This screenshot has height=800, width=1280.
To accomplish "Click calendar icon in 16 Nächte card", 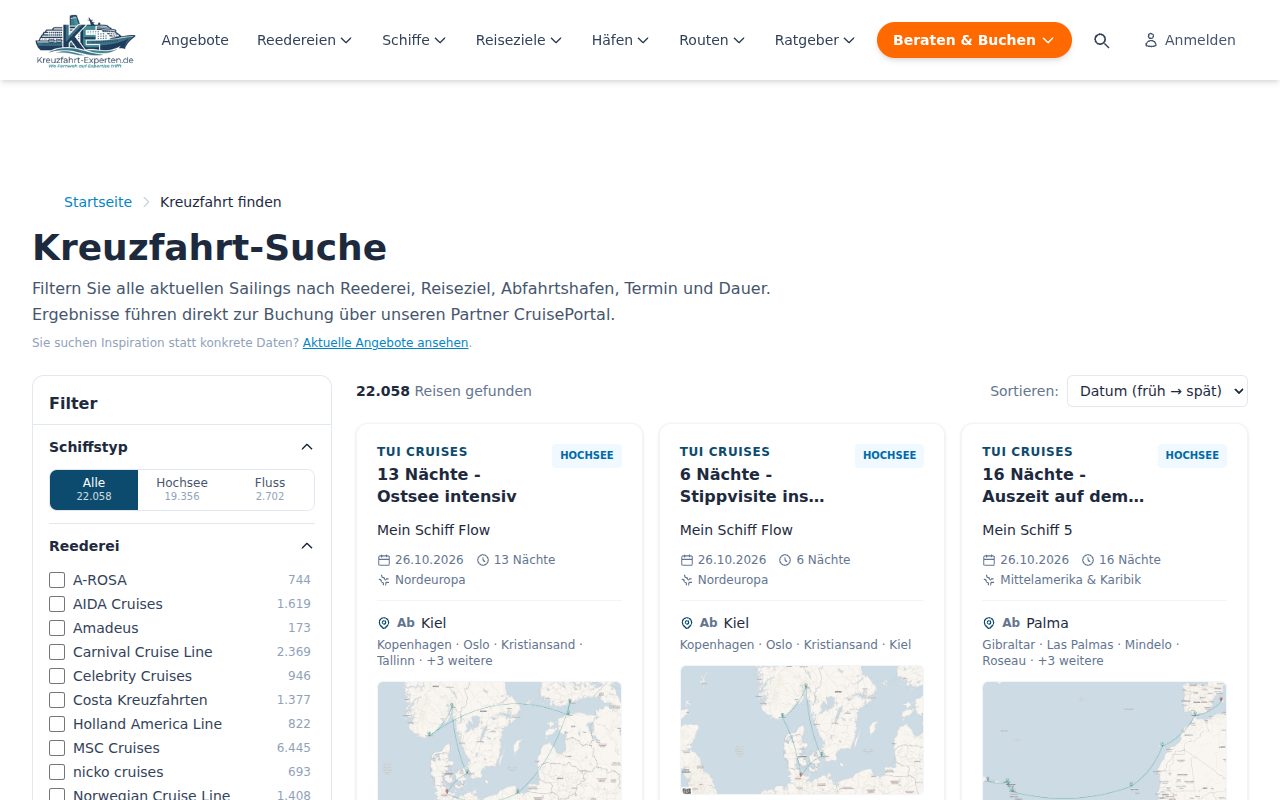I will click(x=989, y=560).
